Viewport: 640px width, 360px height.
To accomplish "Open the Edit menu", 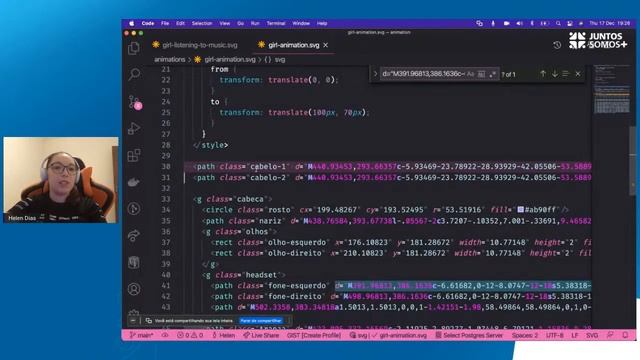I will (180, 24).
